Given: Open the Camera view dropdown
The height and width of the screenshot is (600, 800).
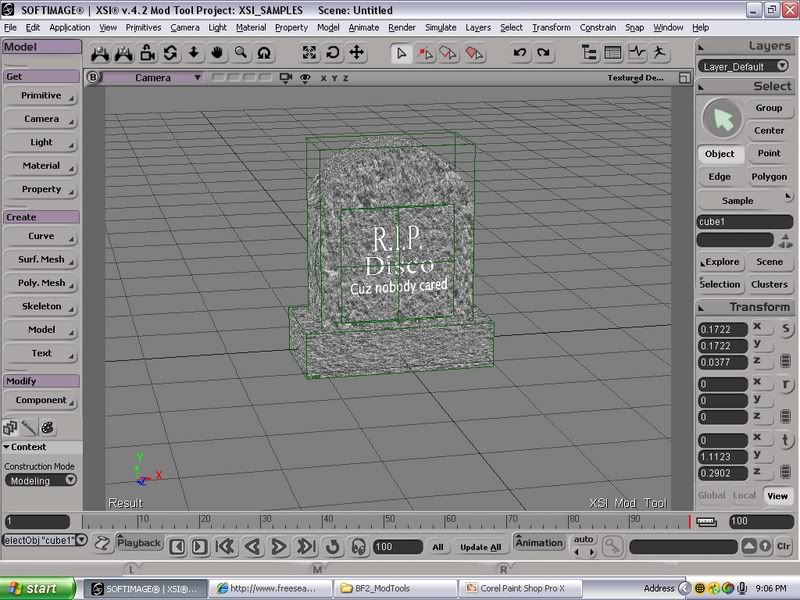Looking at the screenshot, I should coord(153,78).
